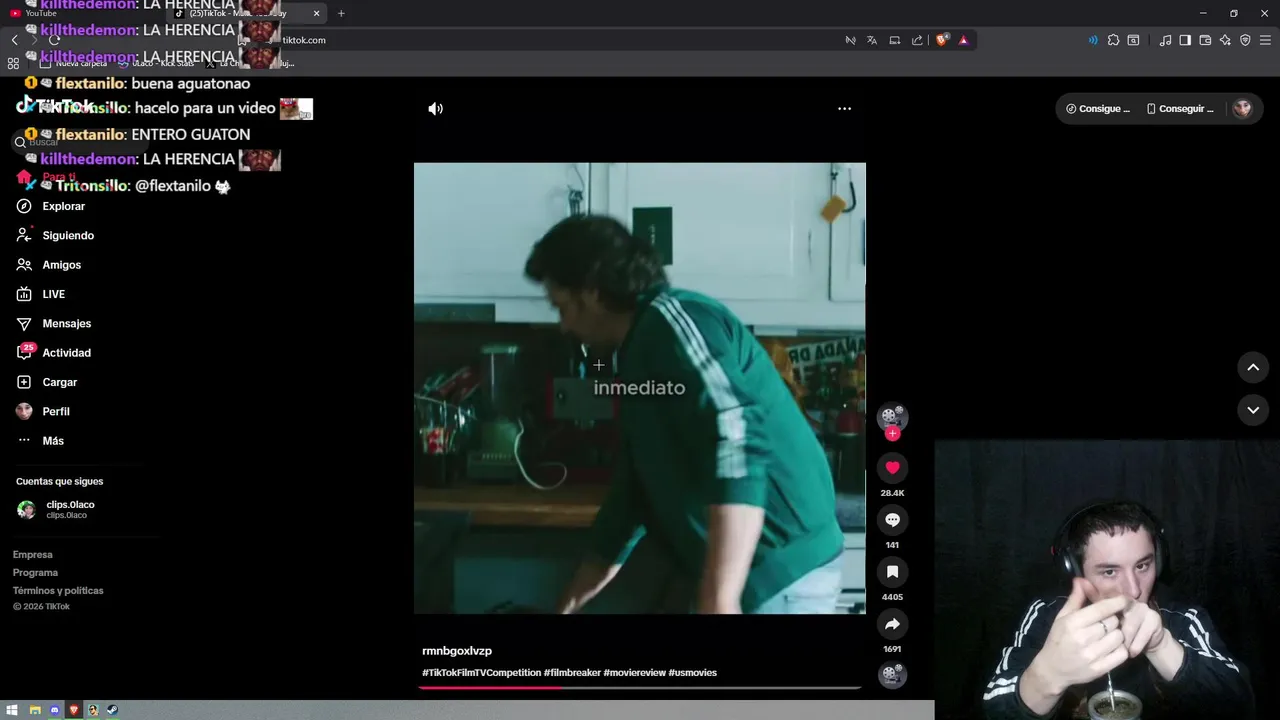Click the share page icon in address bar

[x=917, y=40]
